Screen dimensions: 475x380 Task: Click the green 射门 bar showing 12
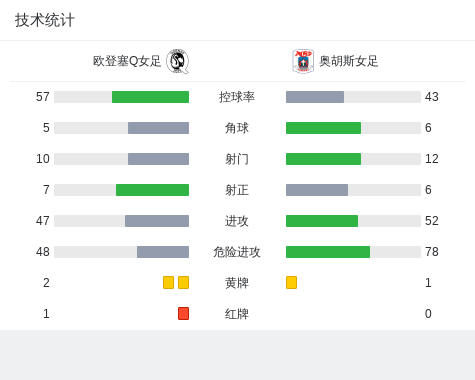[x=323, y=159]
